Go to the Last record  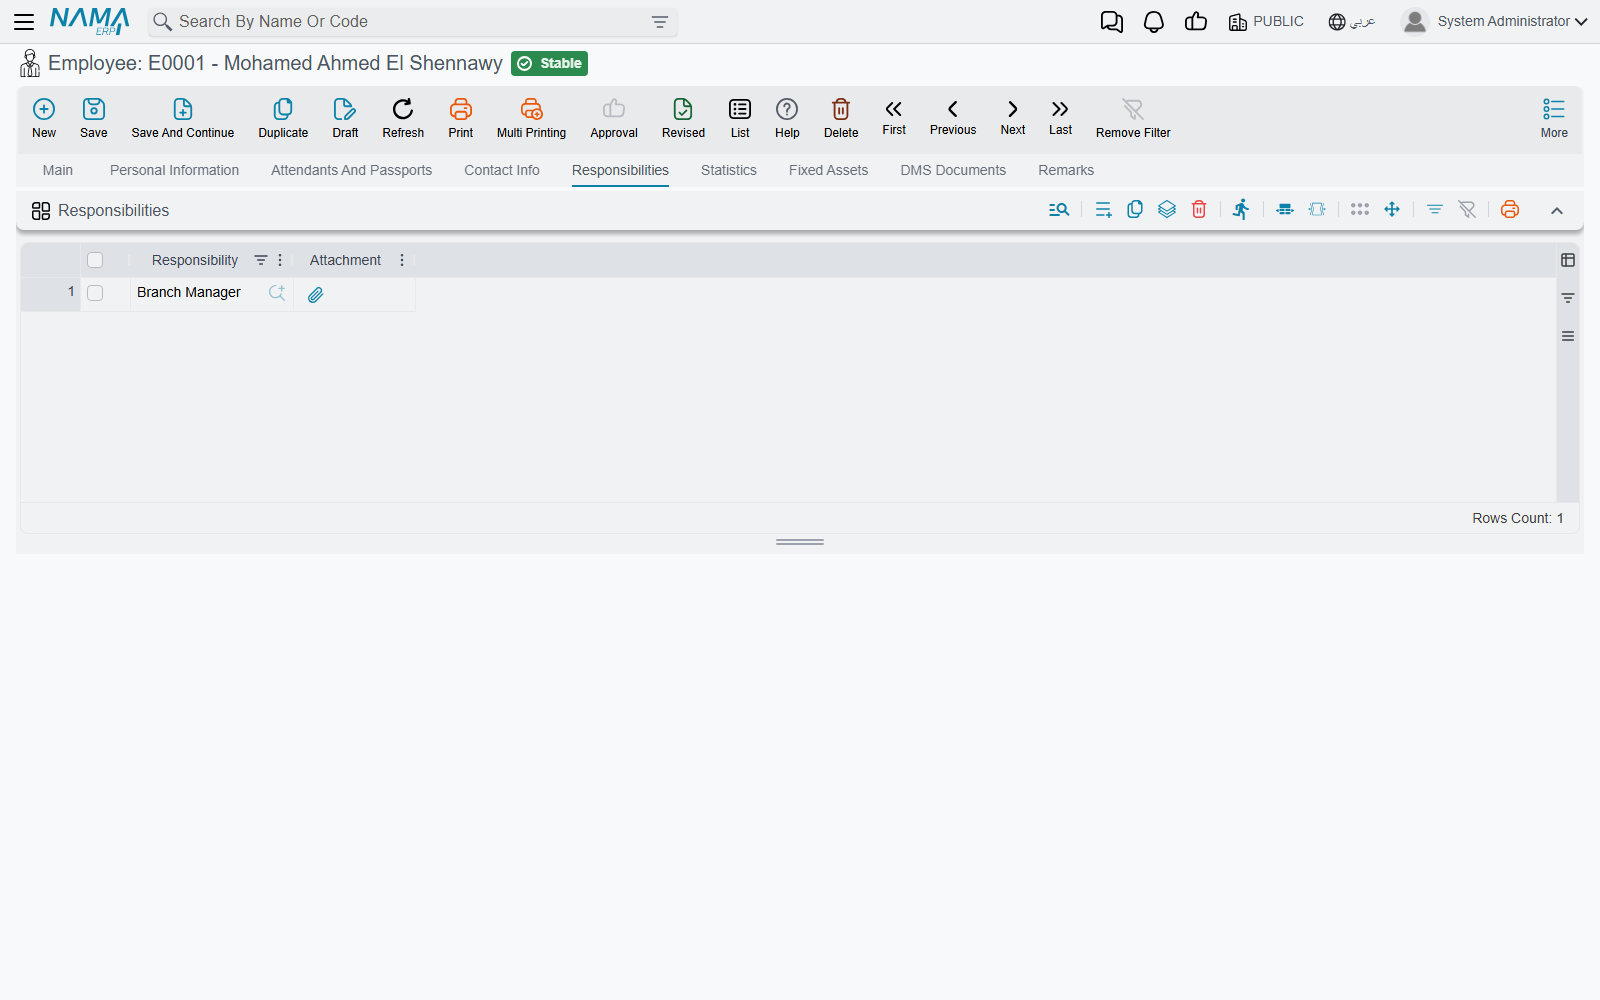[1060, 117]
